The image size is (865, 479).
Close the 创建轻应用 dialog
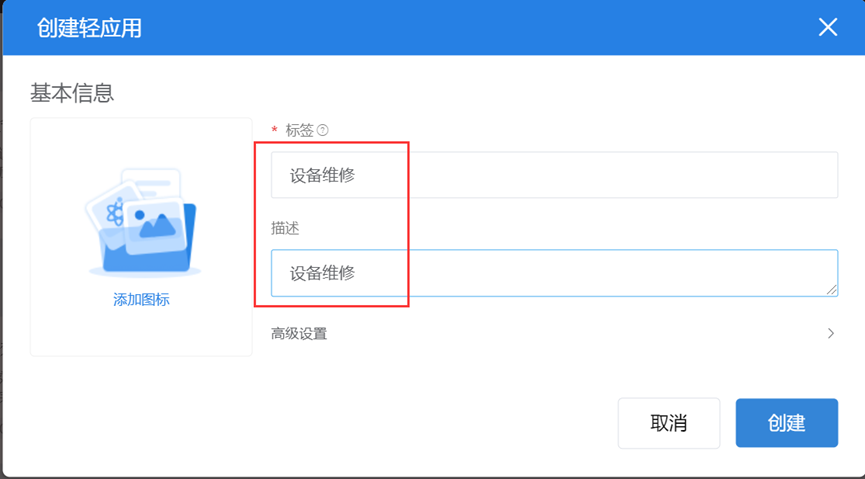coord(827,27)
